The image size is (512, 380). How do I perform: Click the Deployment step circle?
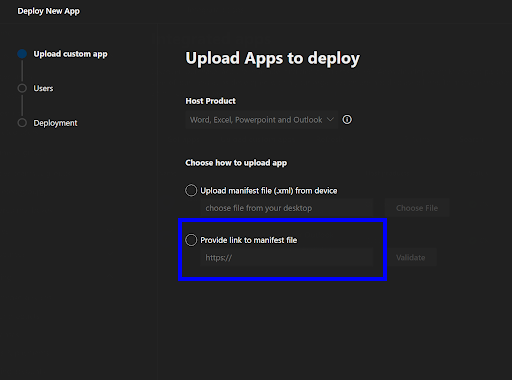pos(22,123)
